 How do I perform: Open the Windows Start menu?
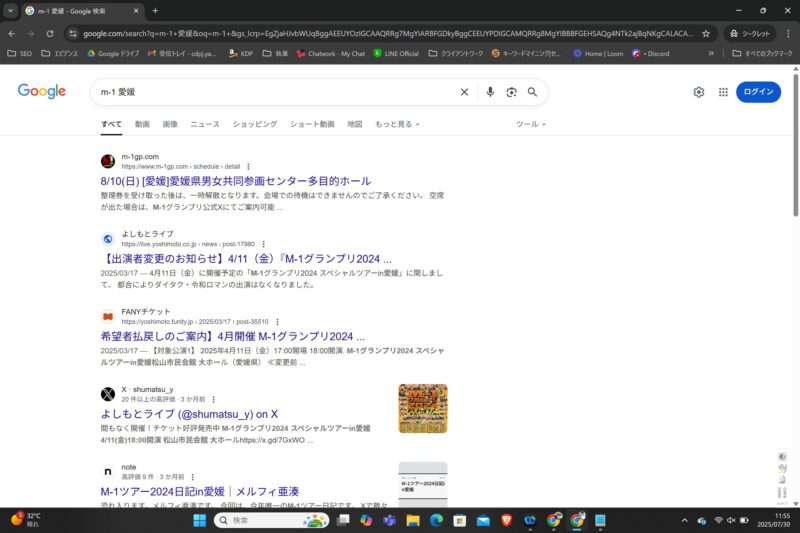tap(199, 520)
